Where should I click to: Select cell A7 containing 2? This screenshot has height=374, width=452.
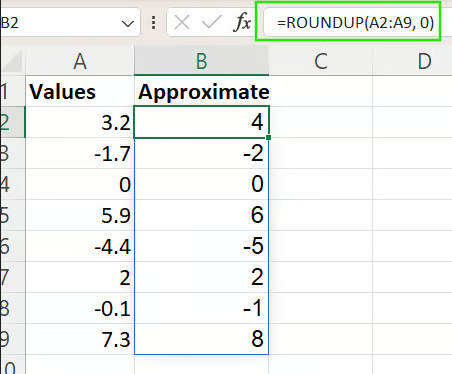(80, 277)
